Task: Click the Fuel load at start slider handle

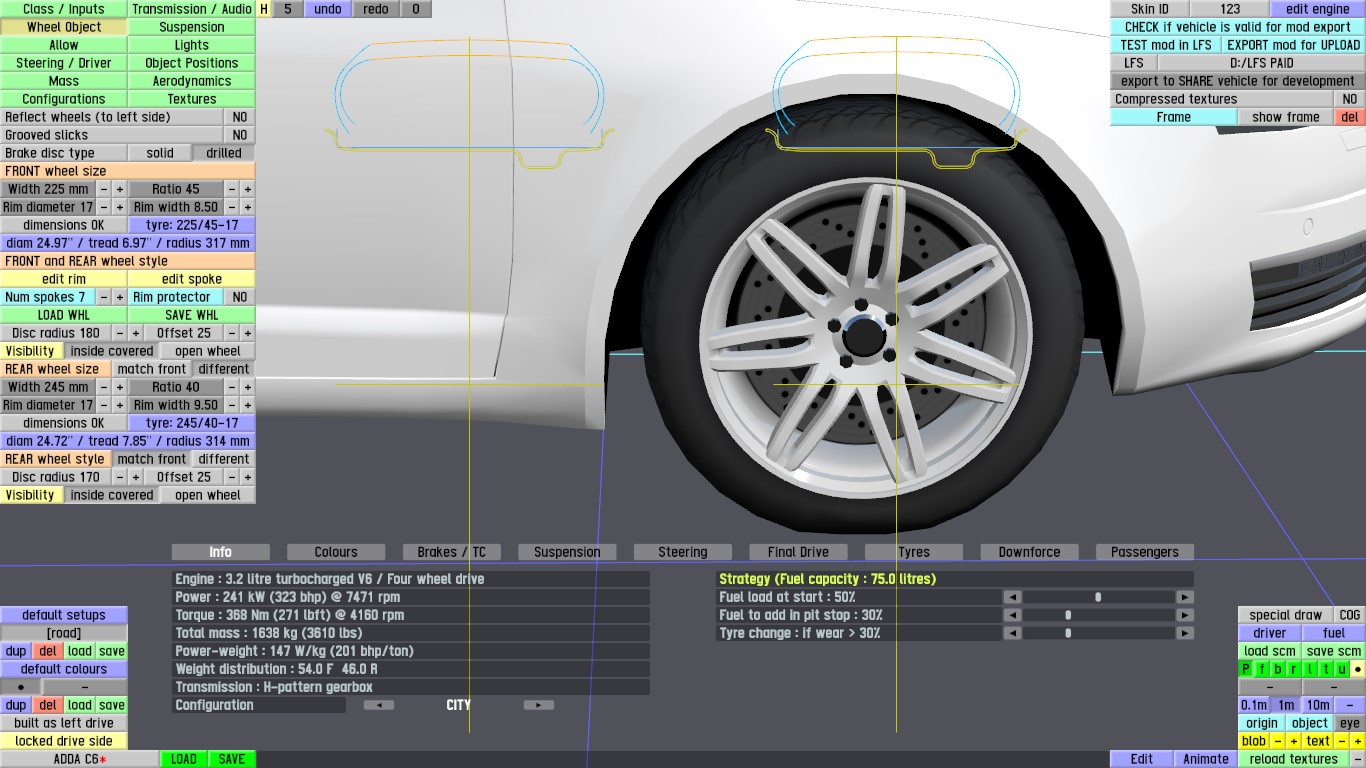Action: coord(1098,597)
